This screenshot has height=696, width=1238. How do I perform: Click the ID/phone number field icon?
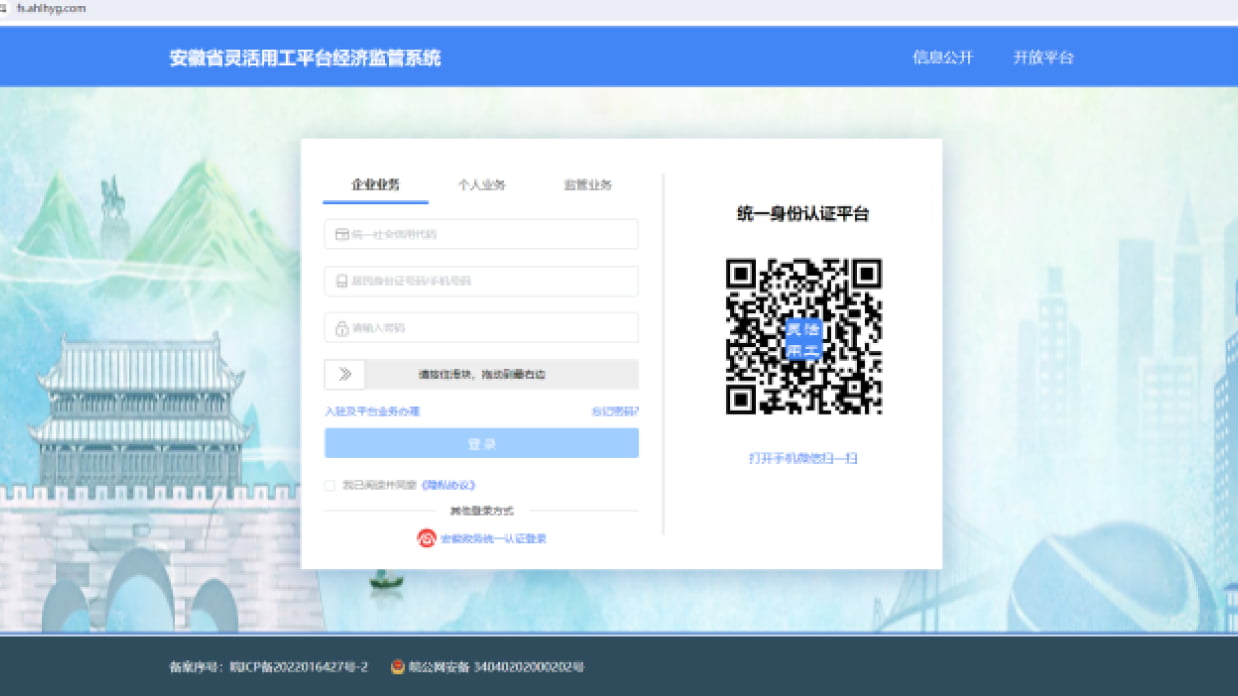pos(341,281)
